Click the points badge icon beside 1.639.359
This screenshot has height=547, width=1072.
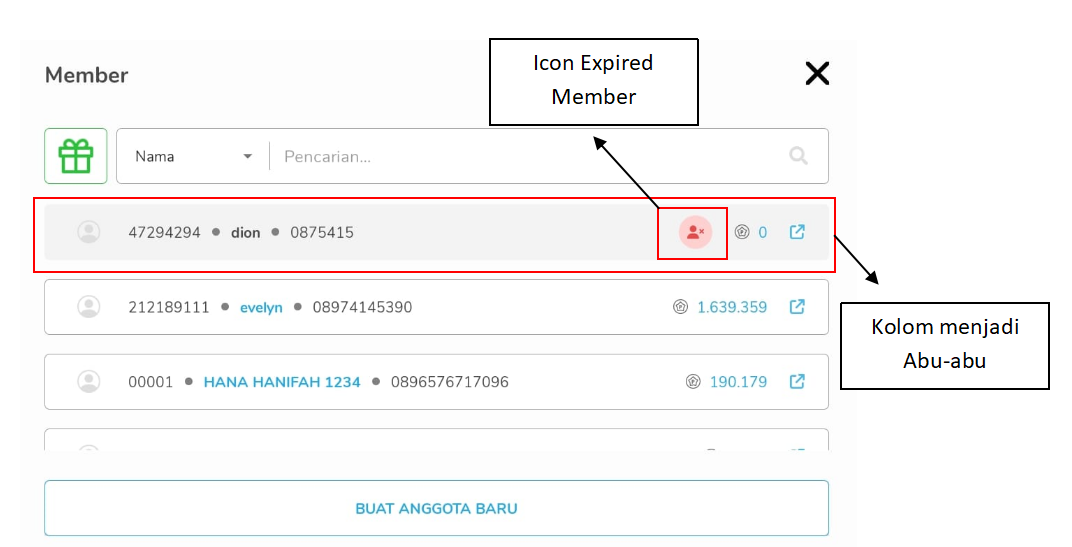coord(680,307)
